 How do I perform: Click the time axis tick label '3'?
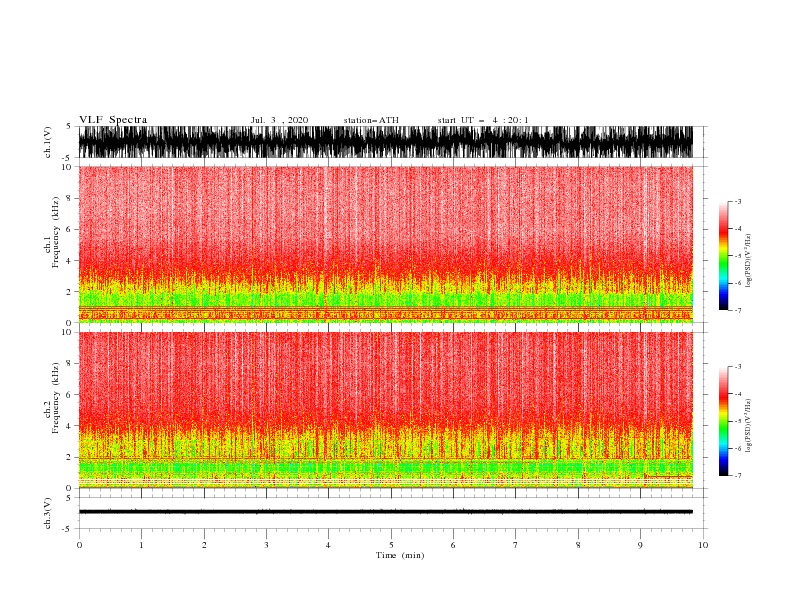266,545
